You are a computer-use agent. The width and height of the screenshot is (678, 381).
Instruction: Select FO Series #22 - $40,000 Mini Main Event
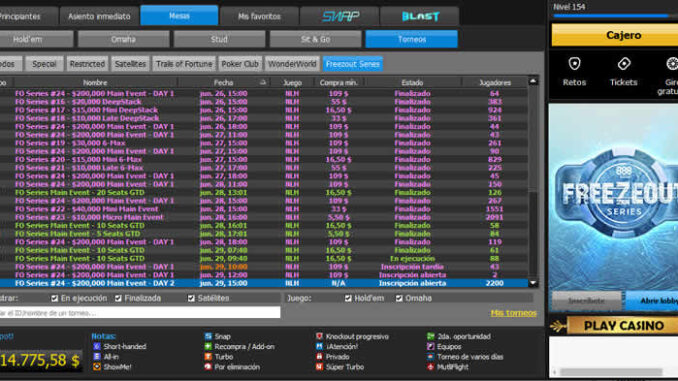click(264, 209)
